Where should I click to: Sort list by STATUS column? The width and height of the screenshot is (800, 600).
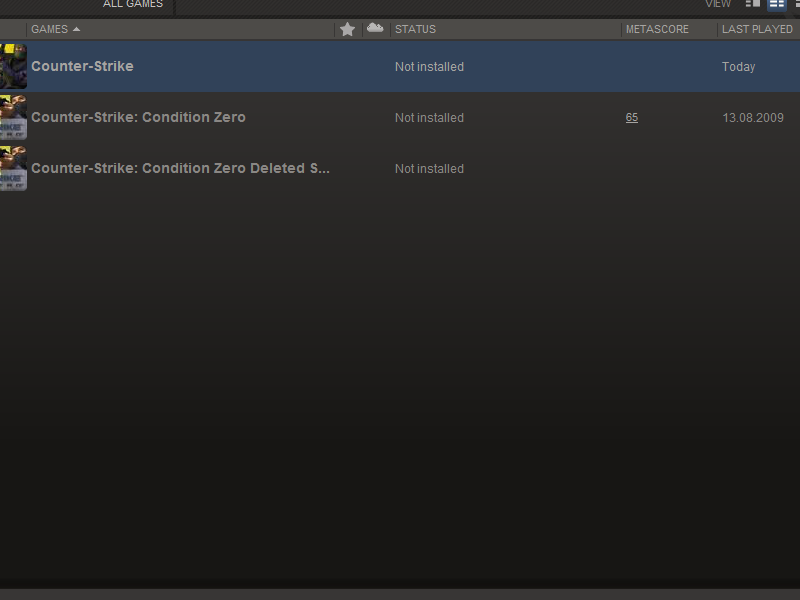tap(415, 29)
